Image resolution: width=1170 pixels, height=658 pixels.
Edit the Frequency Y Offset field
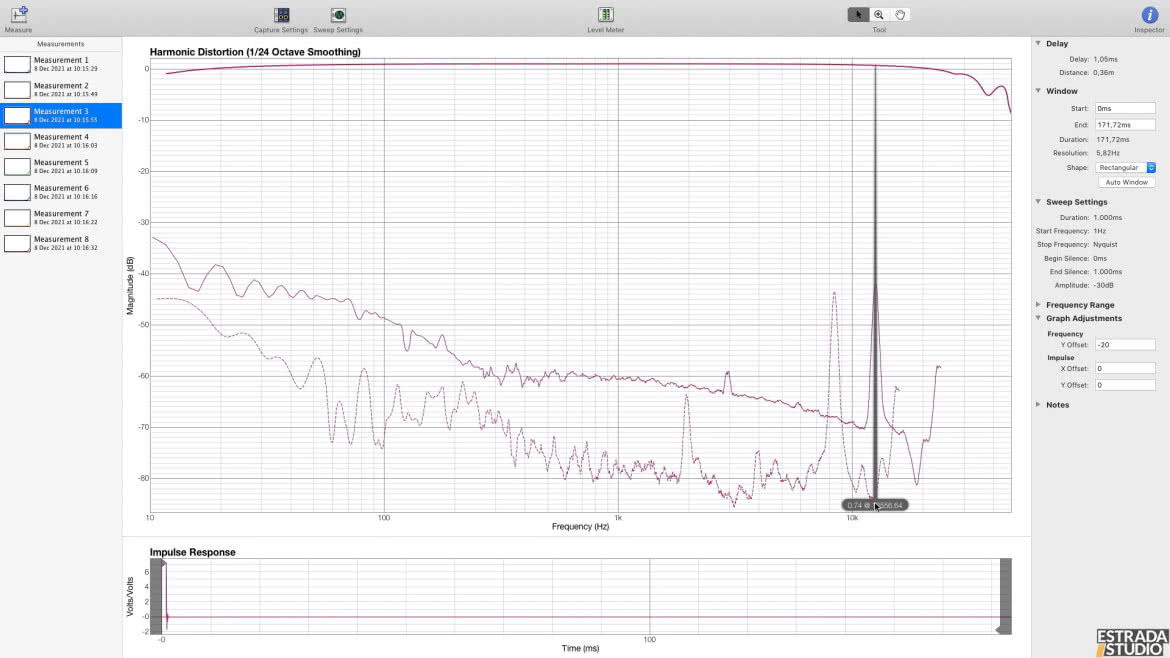[1125, 345]
